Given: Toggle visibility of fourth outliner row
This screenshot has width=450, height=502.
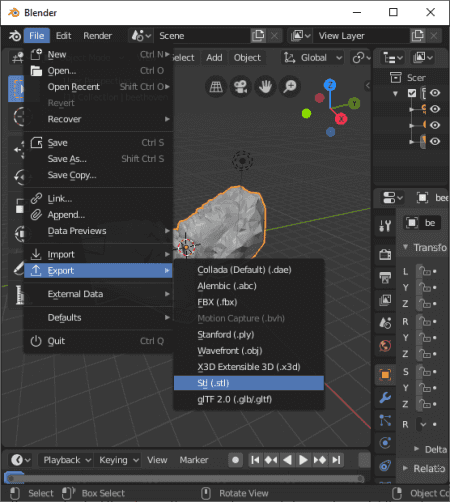Looking at the screenshot, I should pyautogui.click(x=435, y=141).
